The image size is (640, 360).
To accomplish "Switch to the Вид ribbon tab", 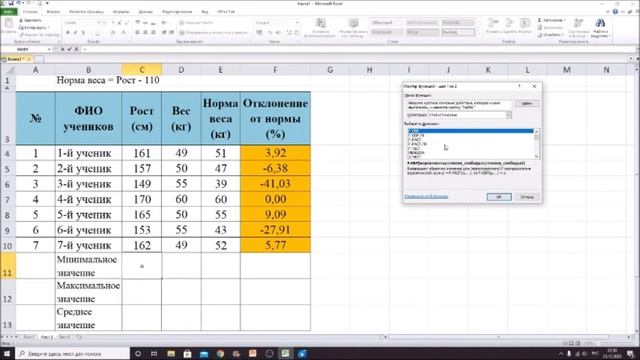I will 205,12.
